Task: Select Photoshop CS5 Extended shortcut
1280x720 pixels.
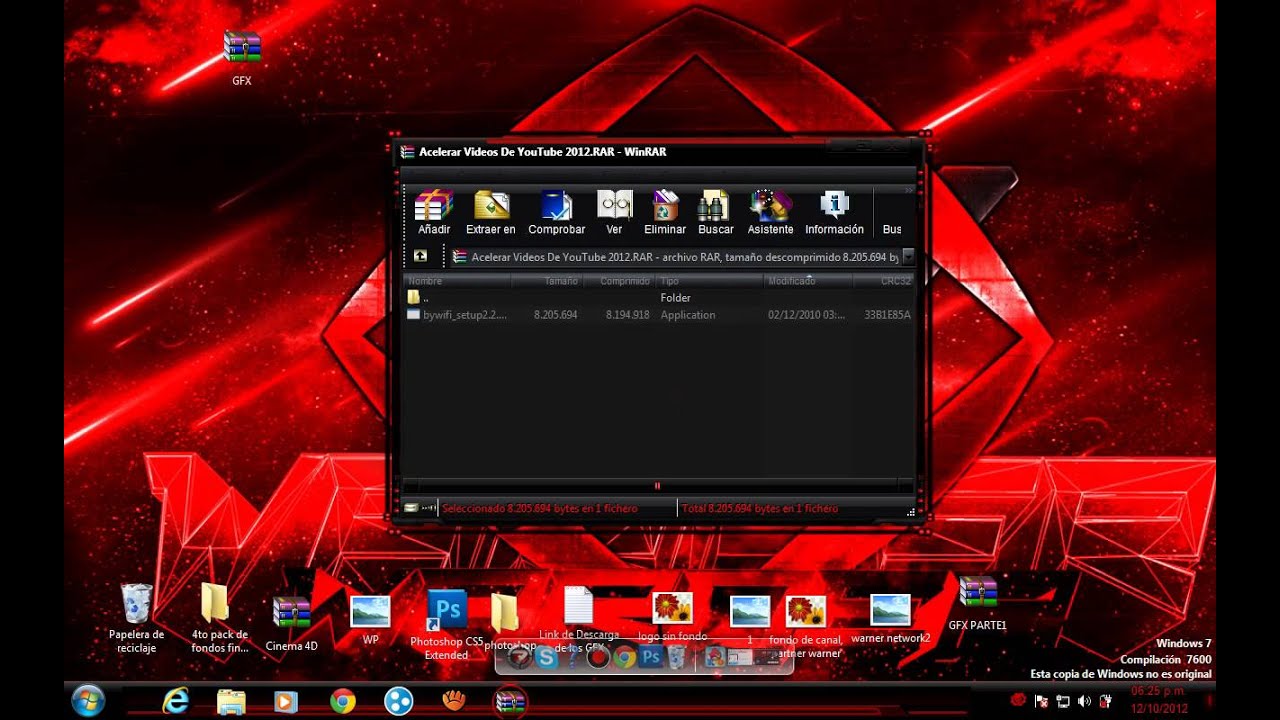Action: tap(447, 625)
